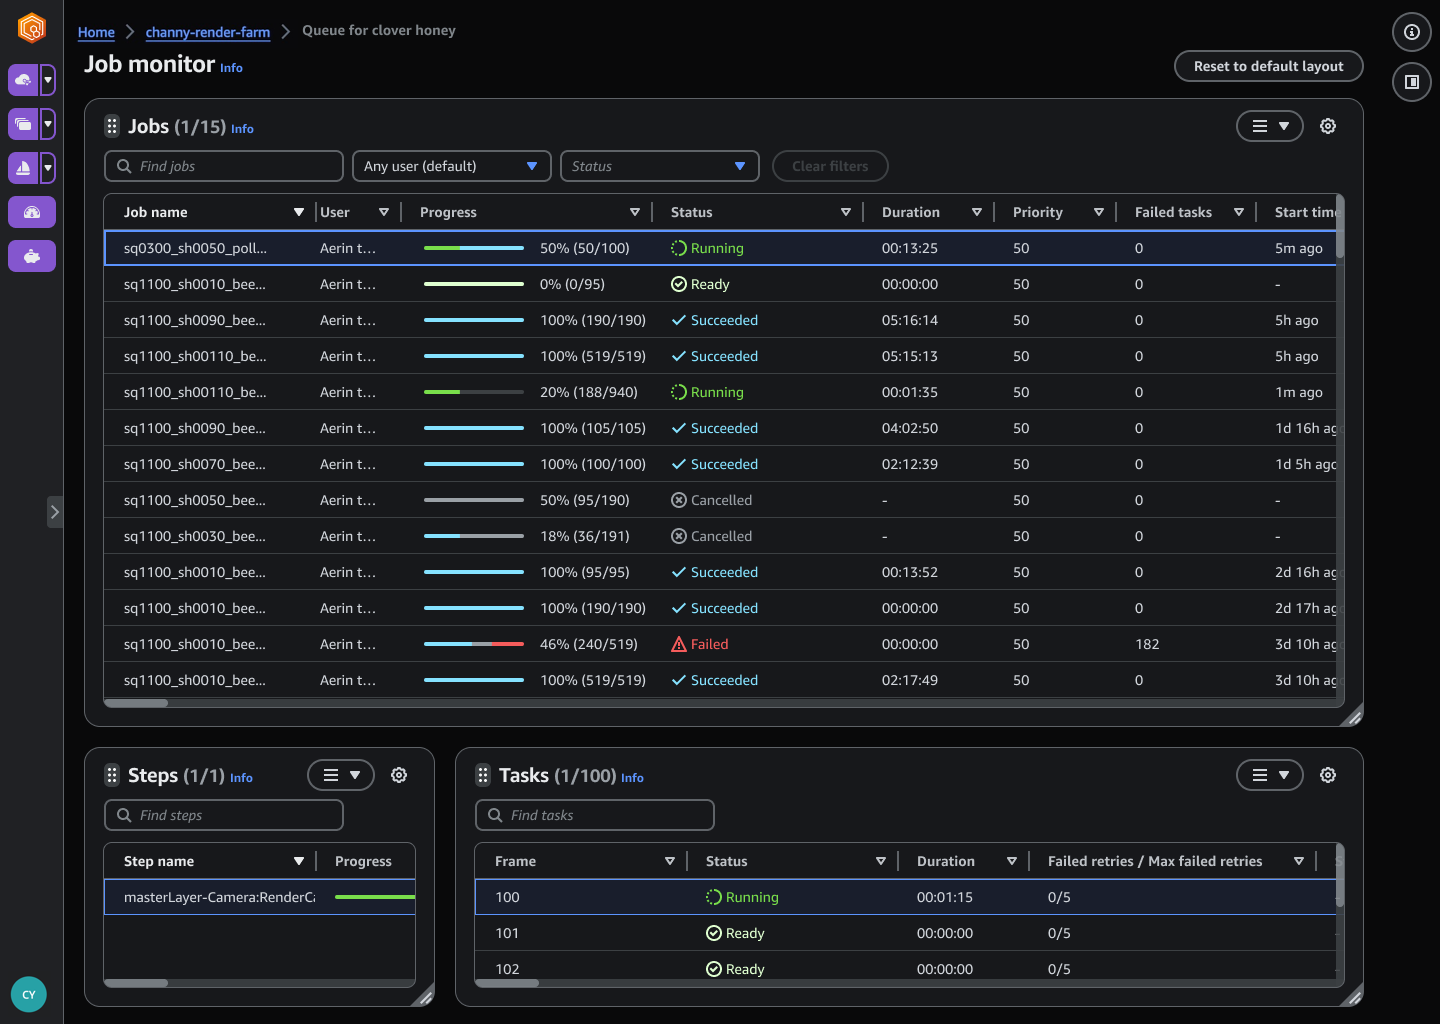Screen dimensions: 1440x1024
Task: Click the sailboat fleet icon in sidebar
Action: tap(23, 168)
